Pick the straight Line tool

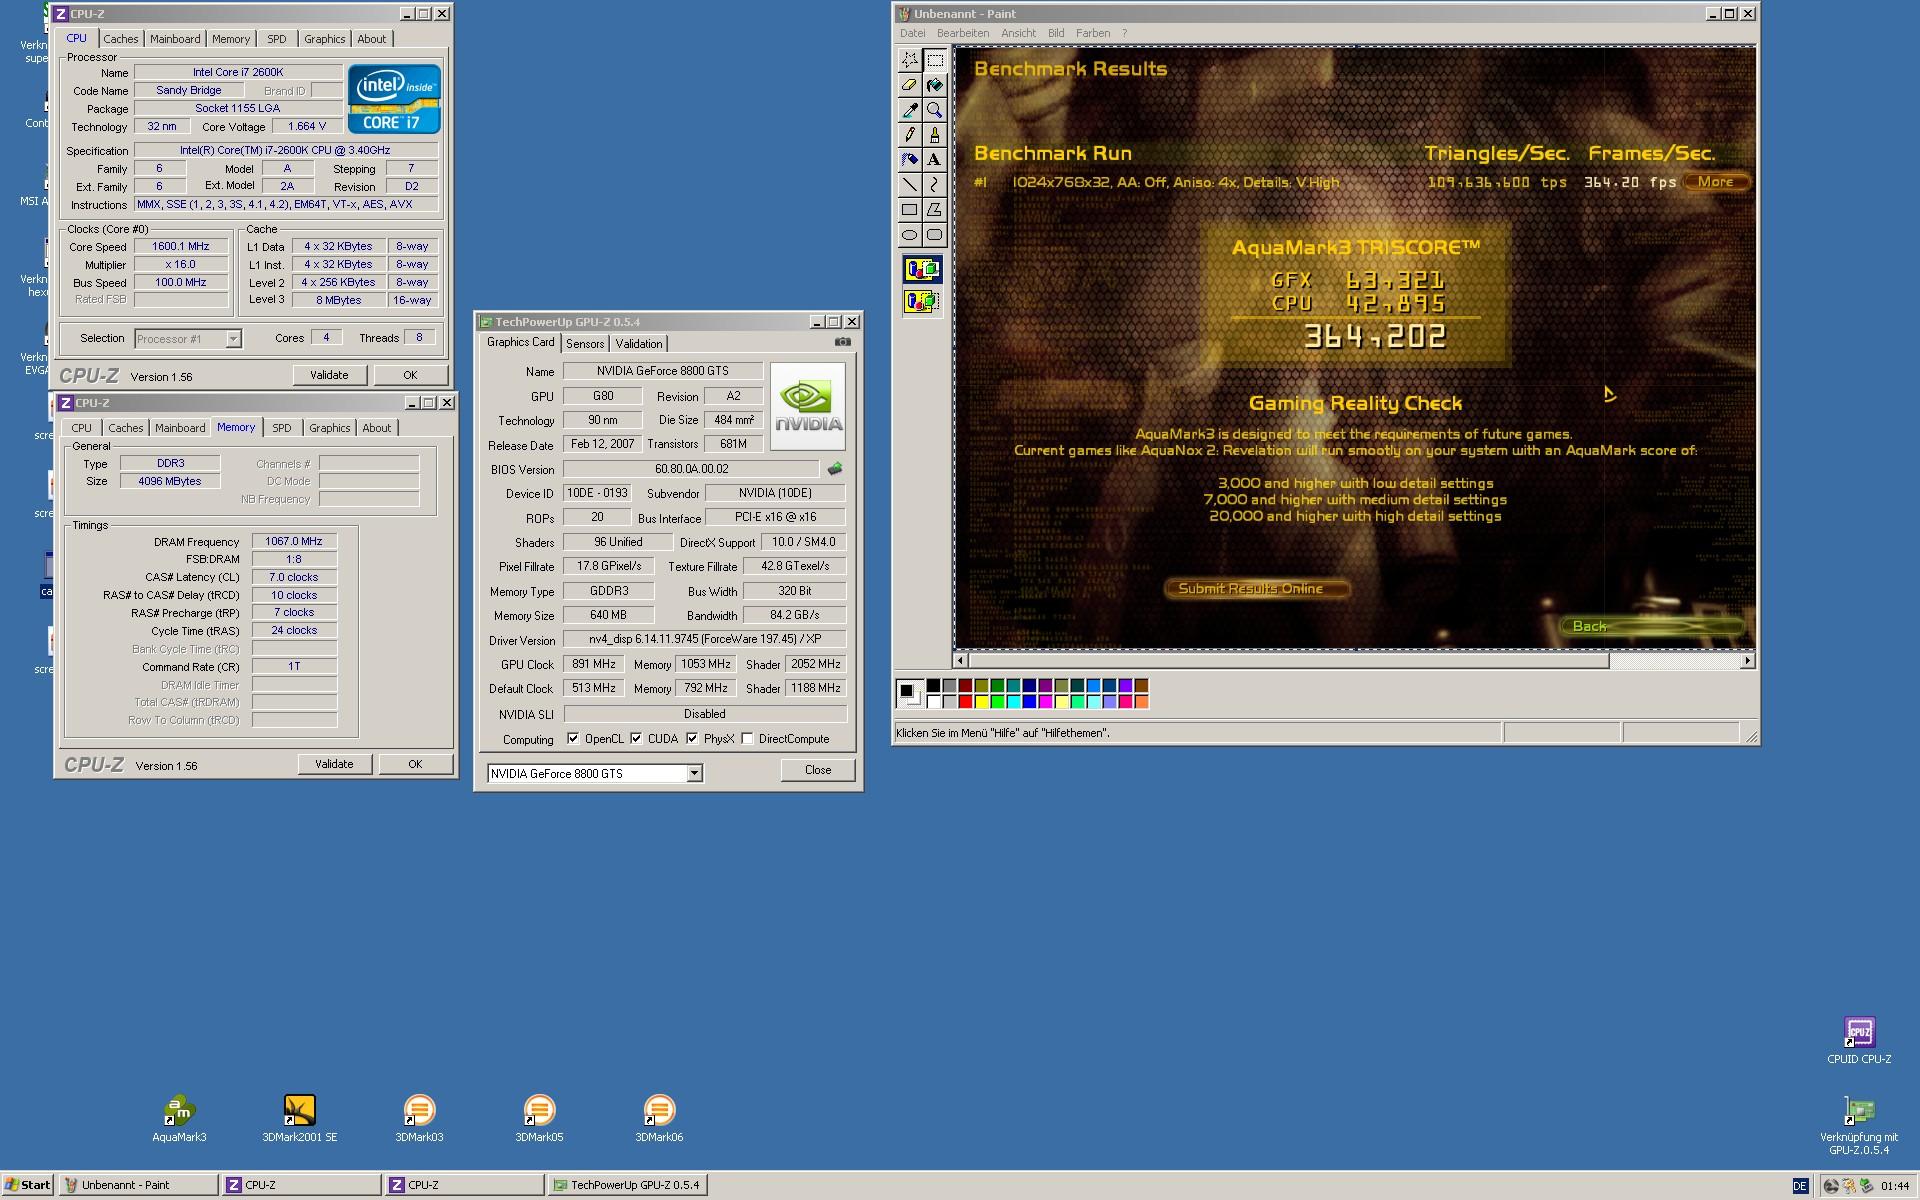(x=909, y=185)
